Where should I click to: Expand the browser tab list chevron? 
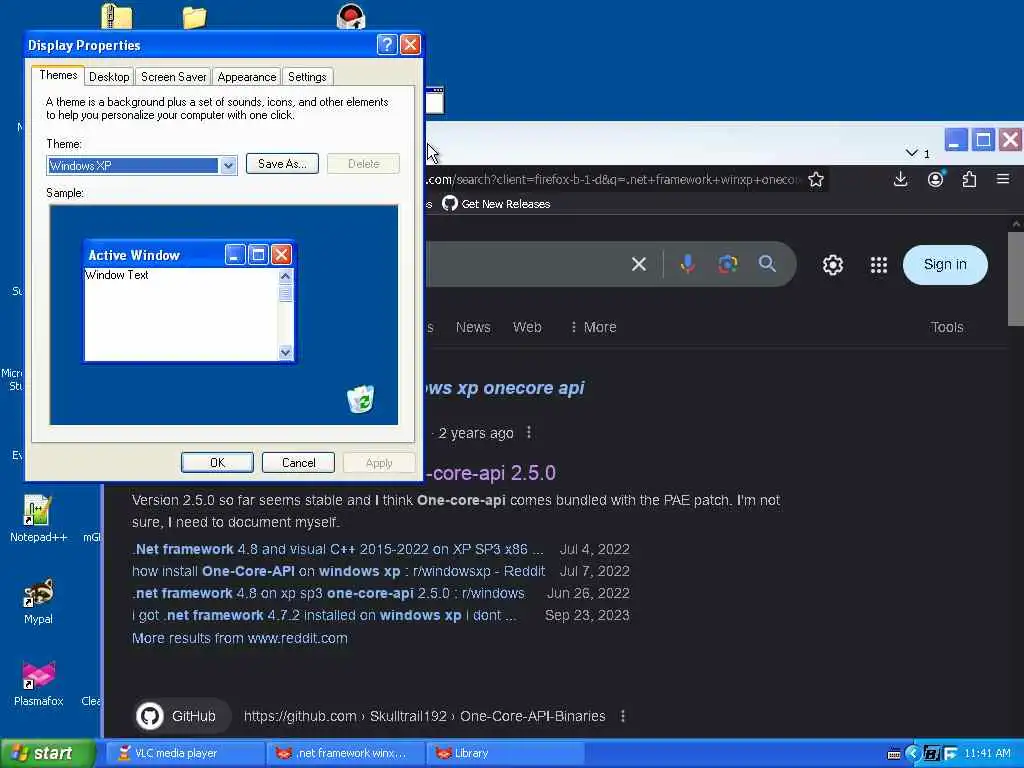[912, 153]
